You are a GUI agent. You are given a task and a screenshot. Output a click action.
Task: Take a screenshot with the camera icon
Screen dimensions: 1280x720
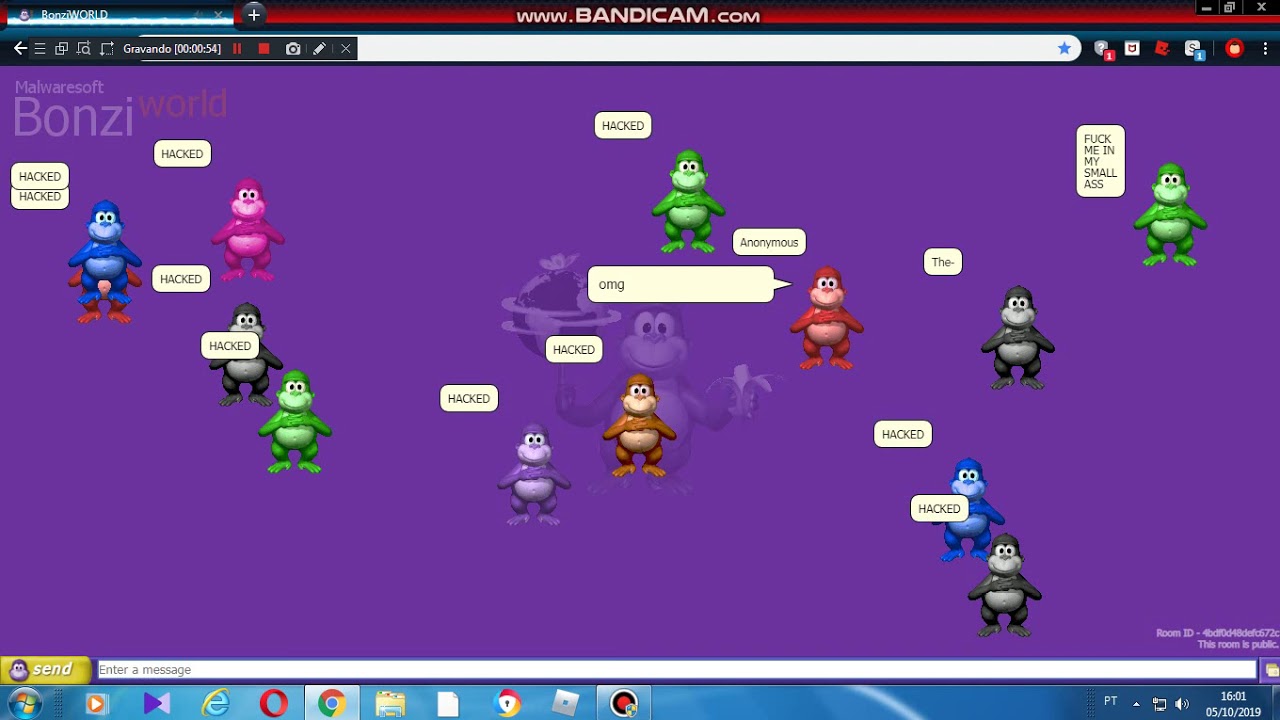pyautogui.click(x=293, y=48)
